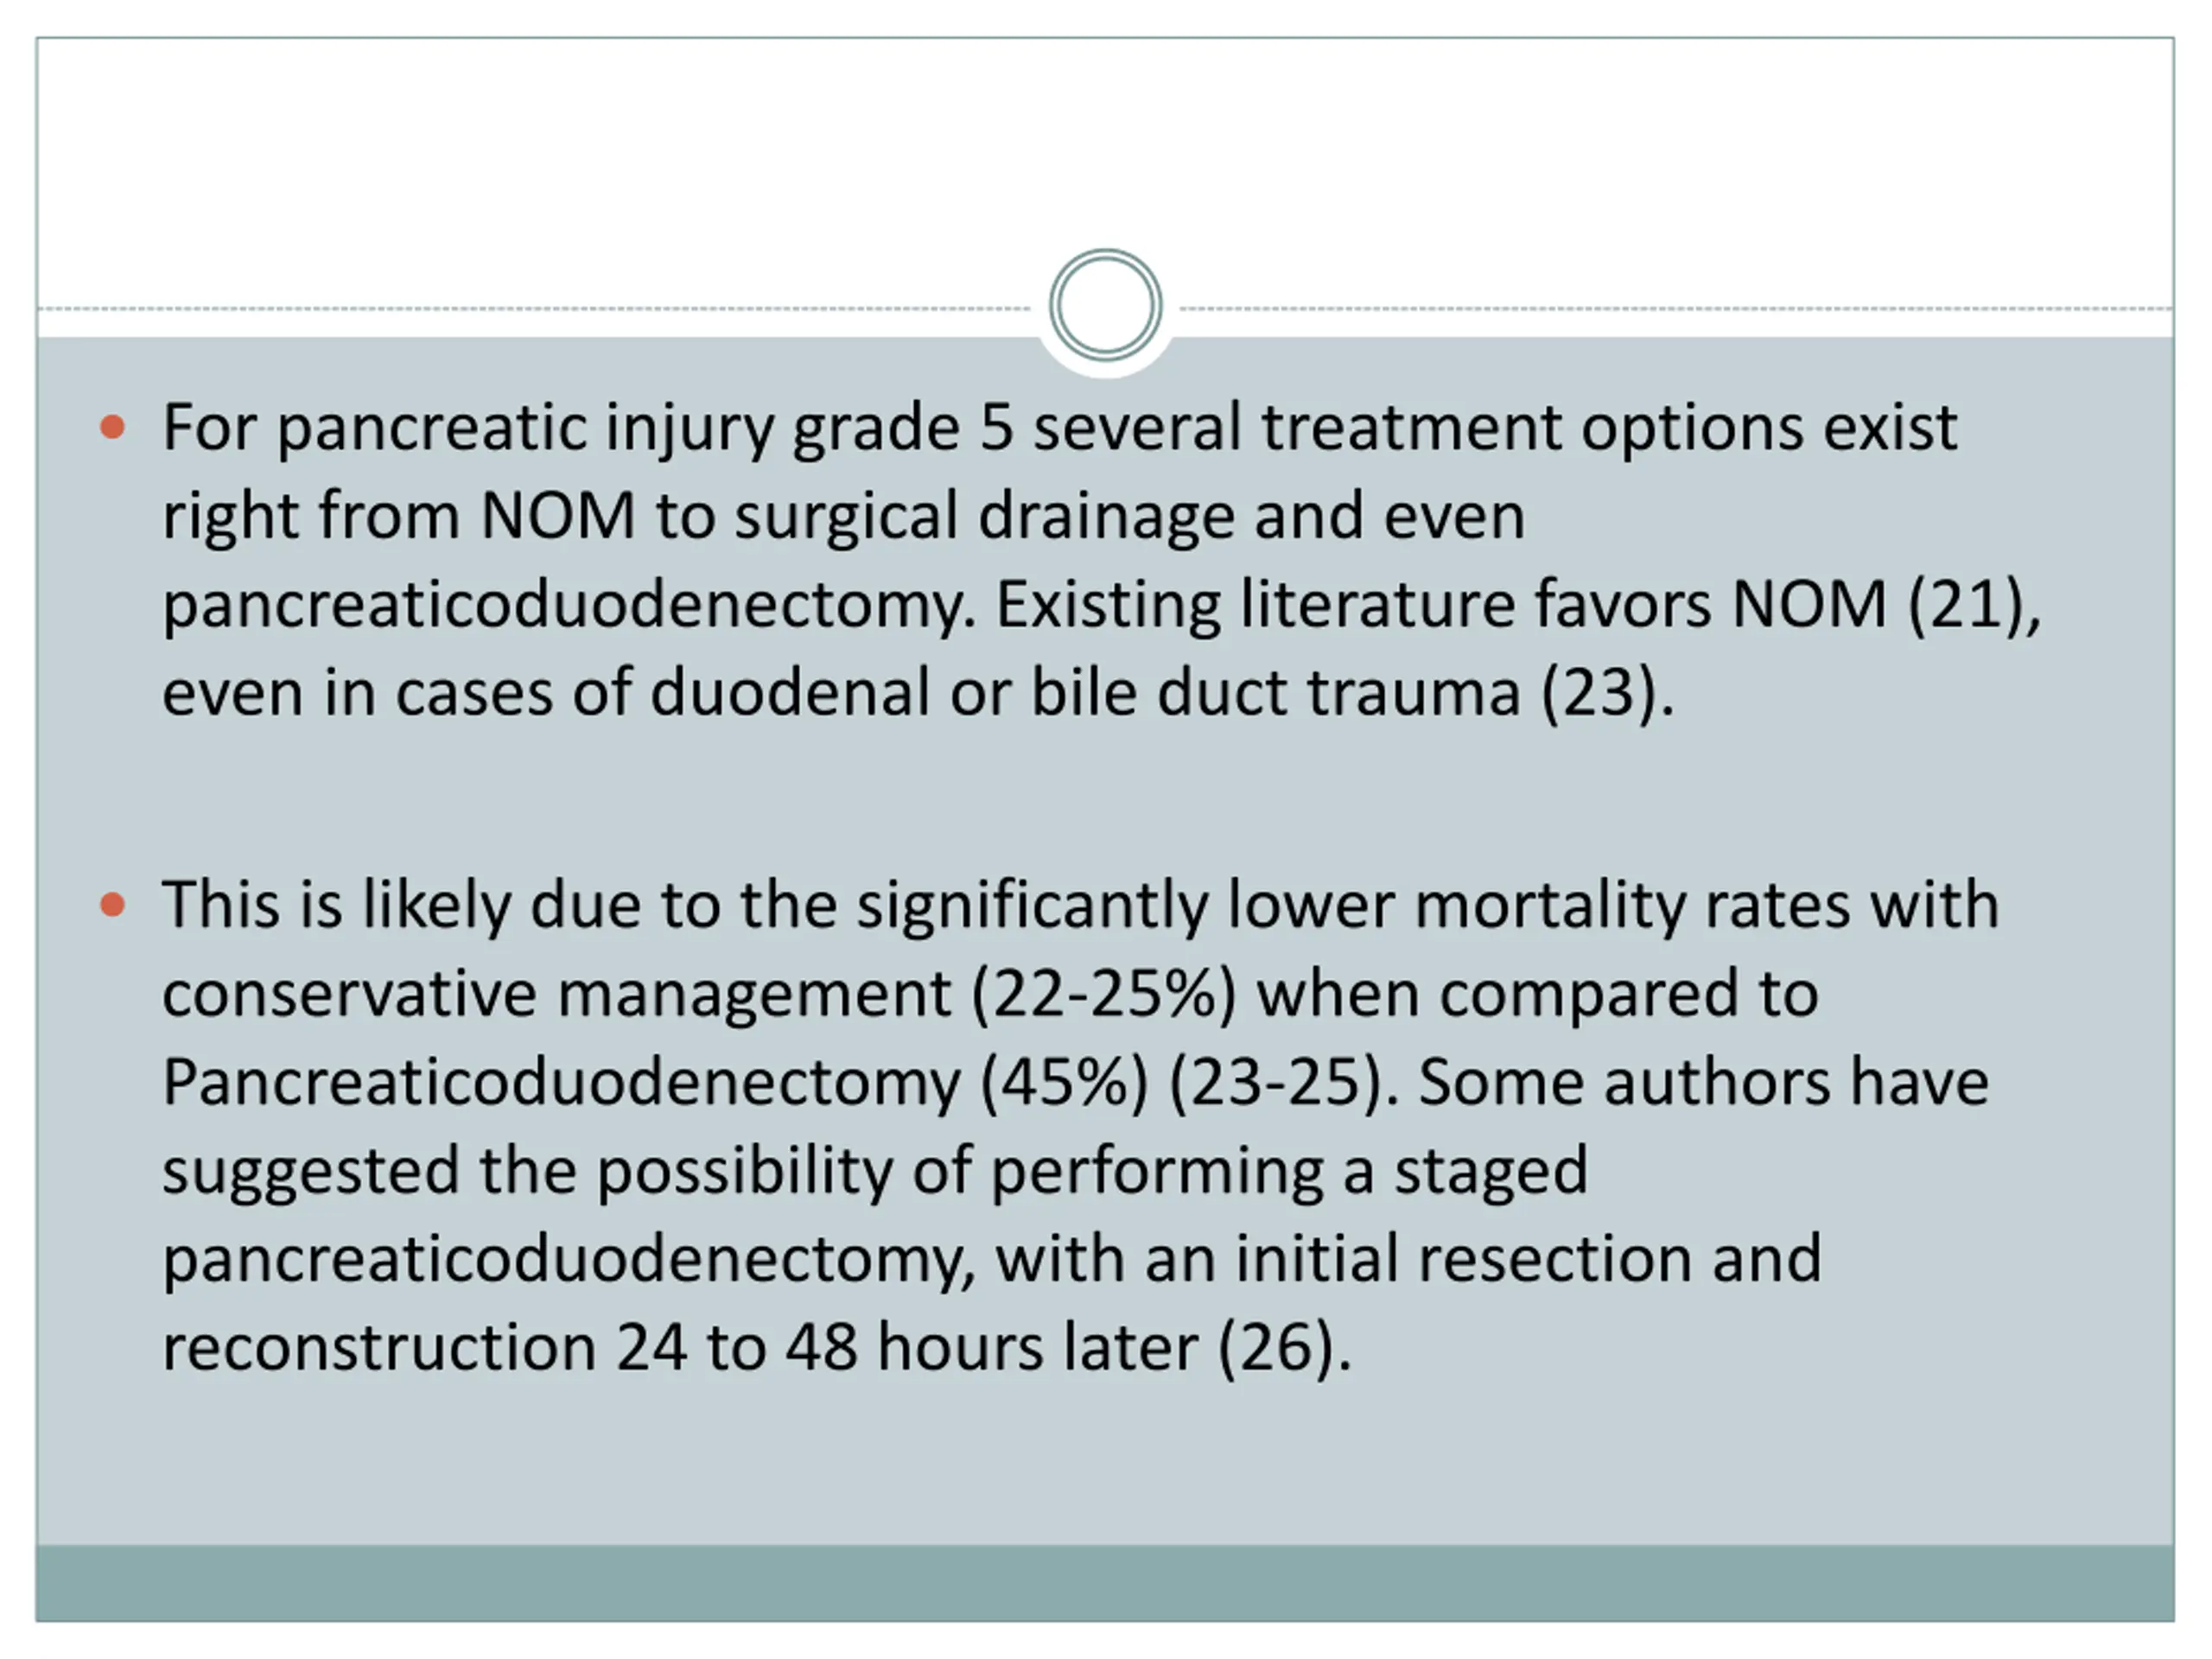Click the dark teal footer bar

click(x=1105, y=1583)
